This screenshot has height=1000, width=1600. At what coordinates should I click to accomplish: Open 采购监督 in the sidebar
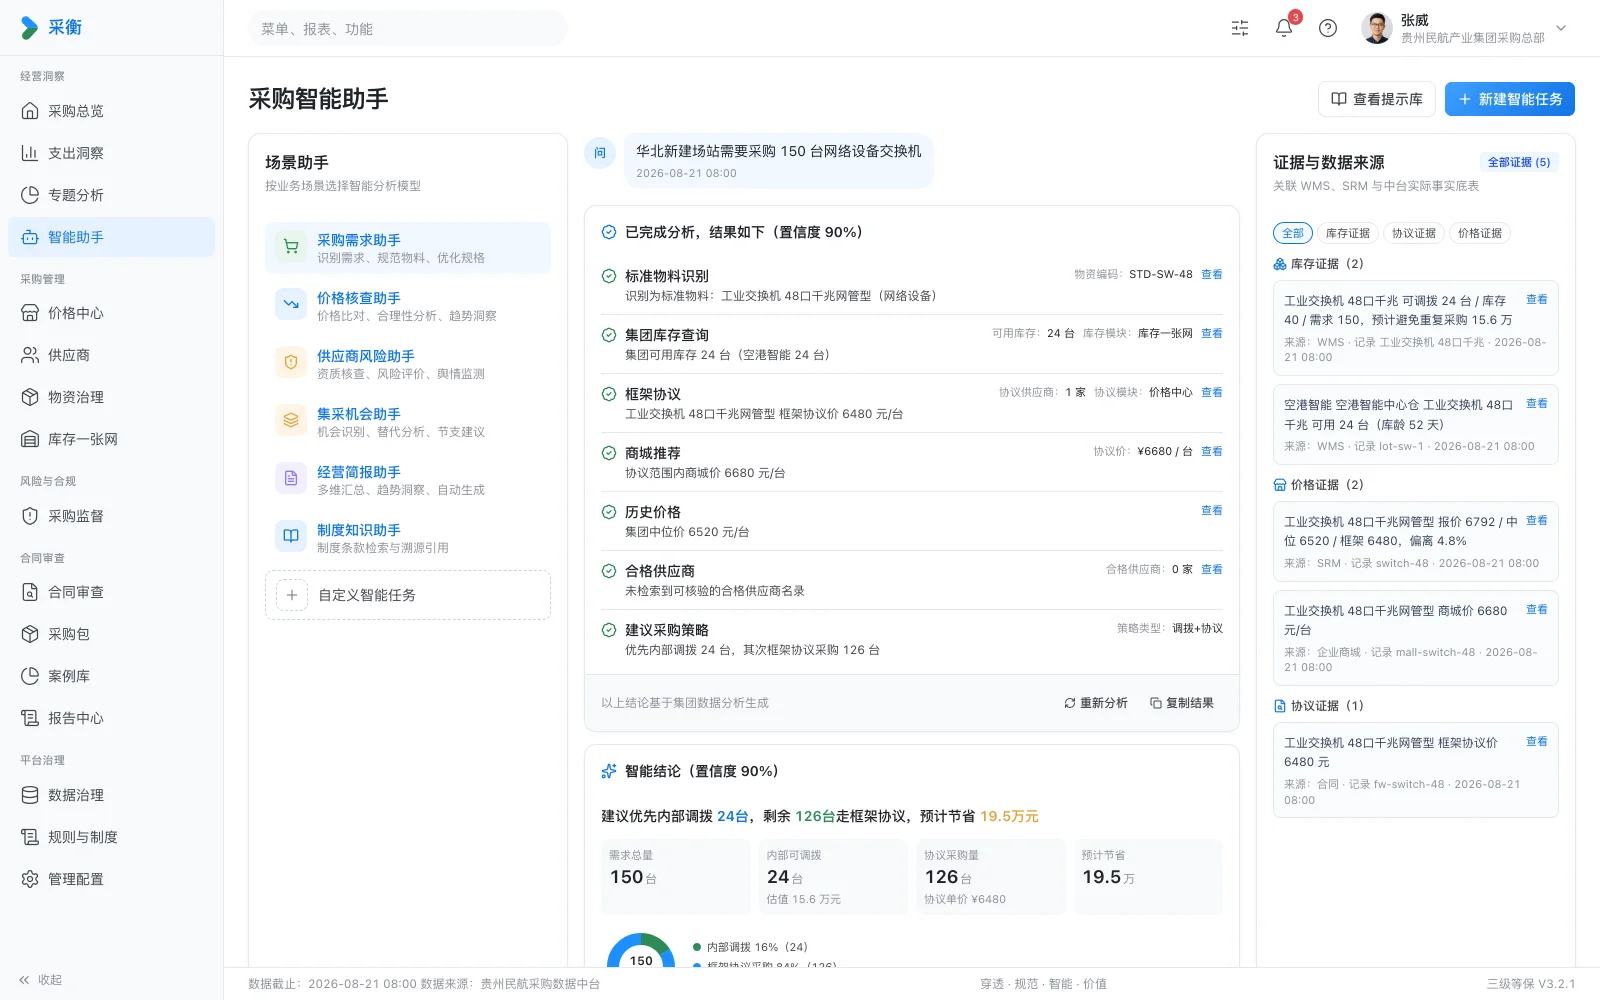pyautogui.click(x=111, y=516)
